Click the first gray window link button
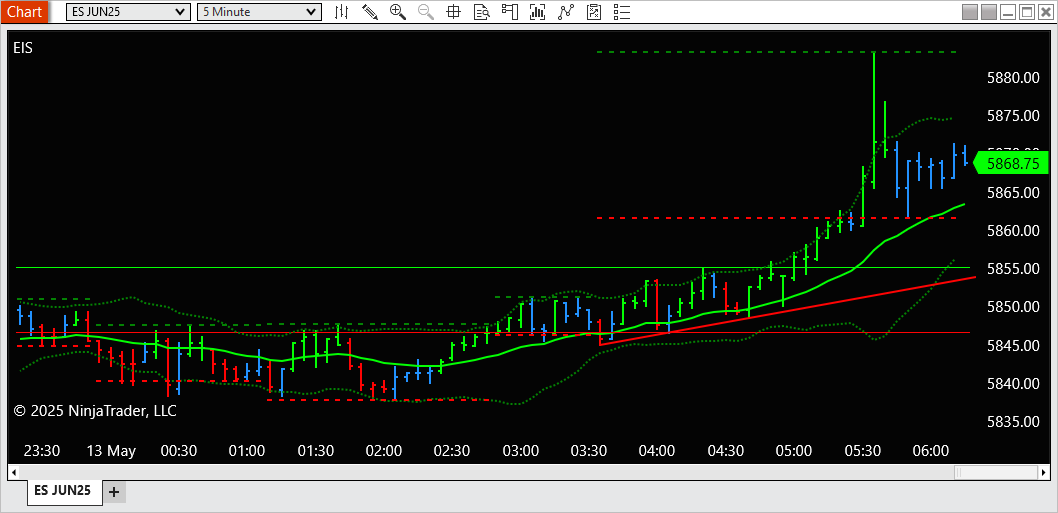Screen dimensions: 1058x513 click(x=970, y=11)
